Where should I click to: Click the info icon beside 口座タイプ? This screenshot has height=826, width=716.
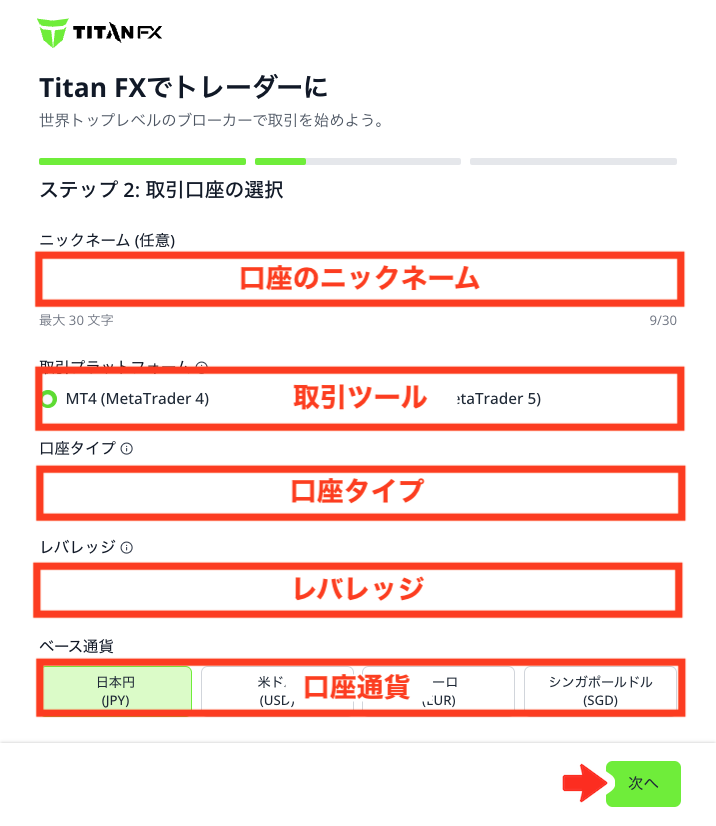click(x=126, y=449)
